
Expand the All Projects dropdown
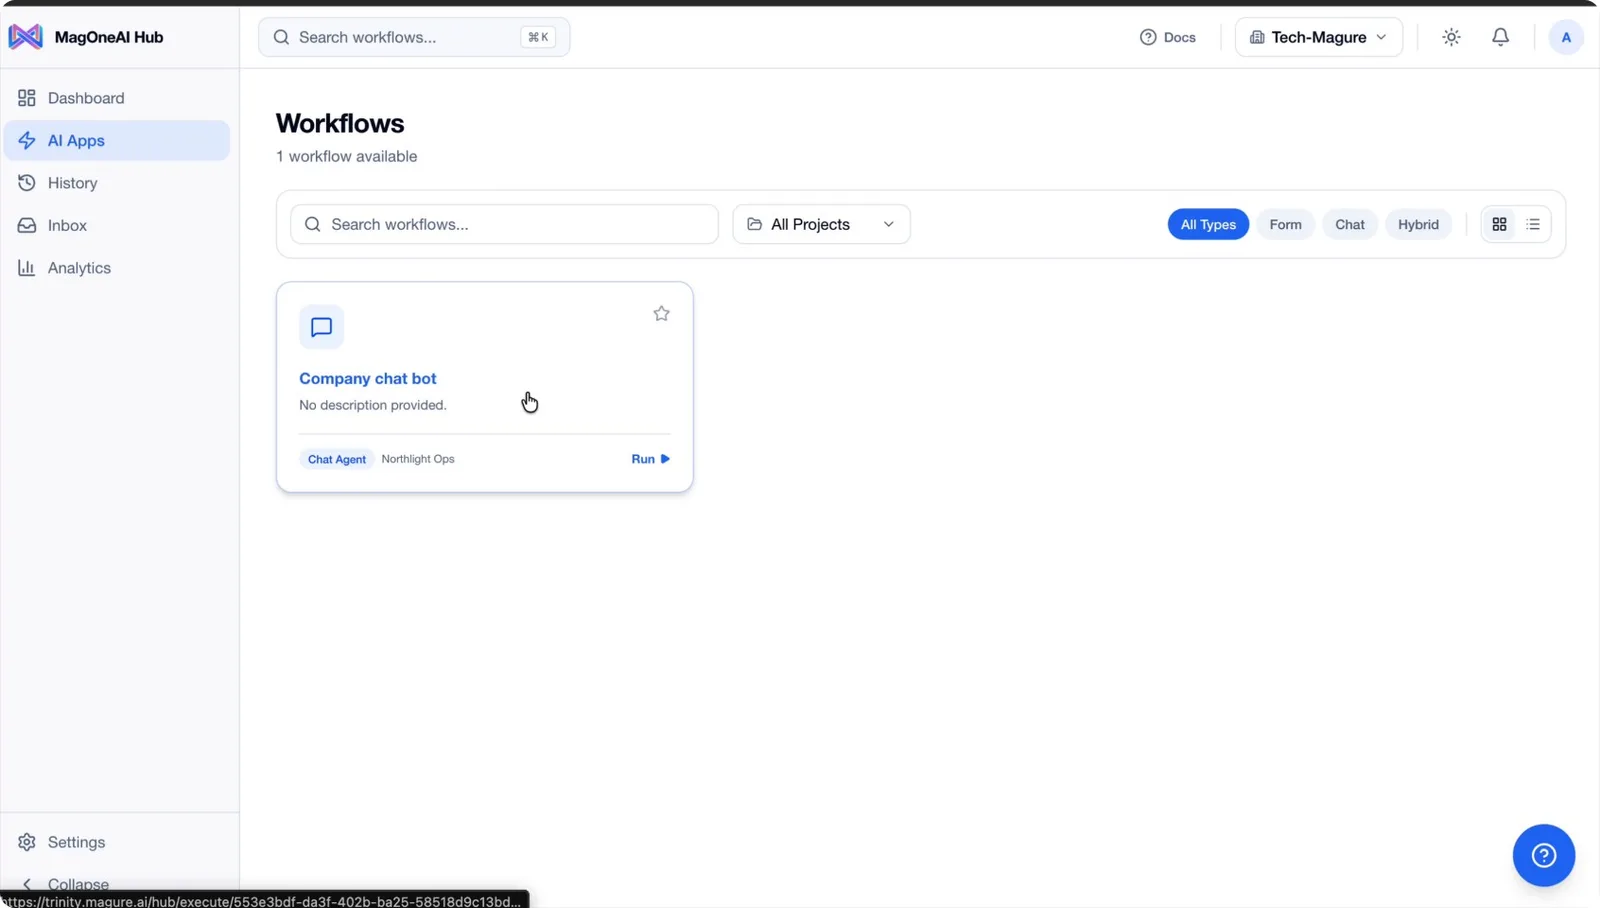tap(821, 224)
